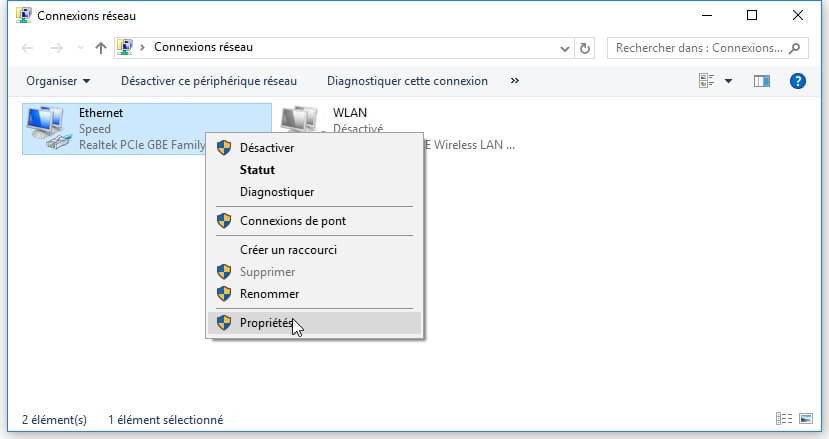Select the WLAN wireless adapter icon

pos(299,120)
